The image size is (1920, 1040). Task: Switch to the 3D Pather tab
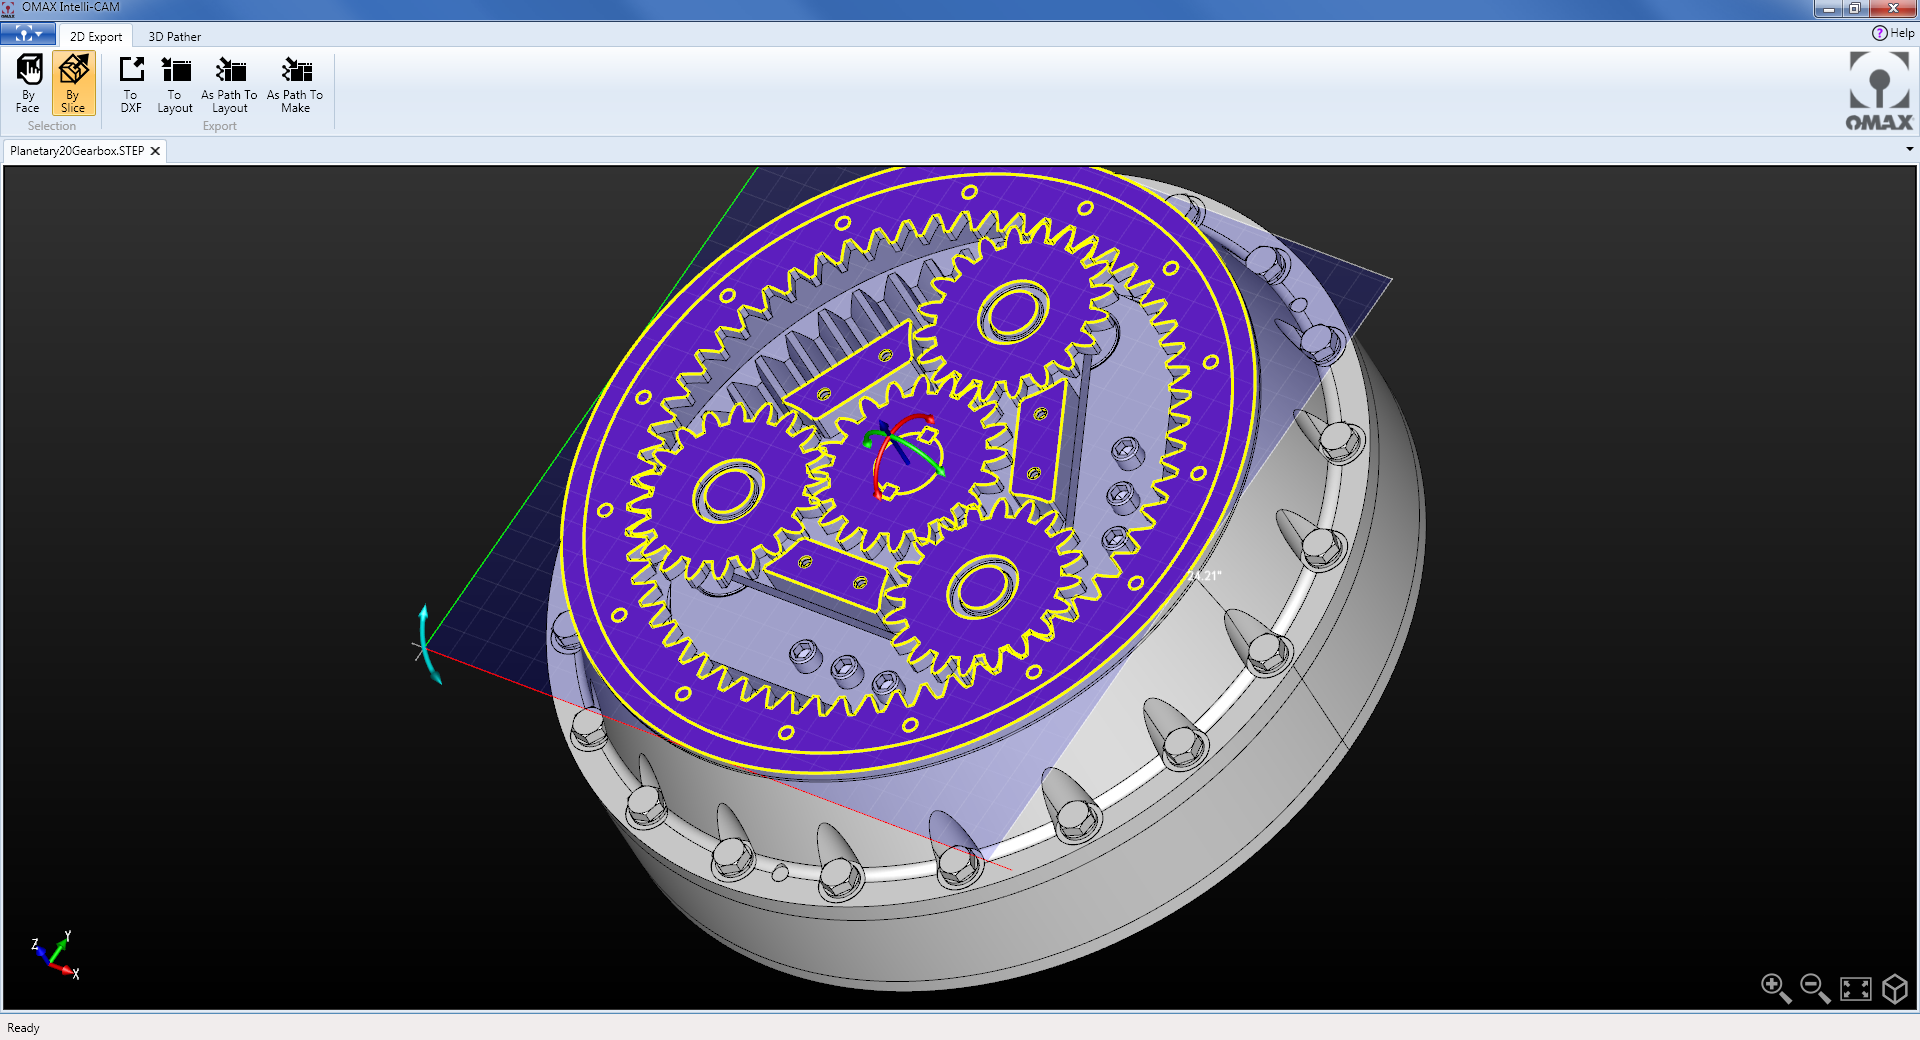(174, 36)
